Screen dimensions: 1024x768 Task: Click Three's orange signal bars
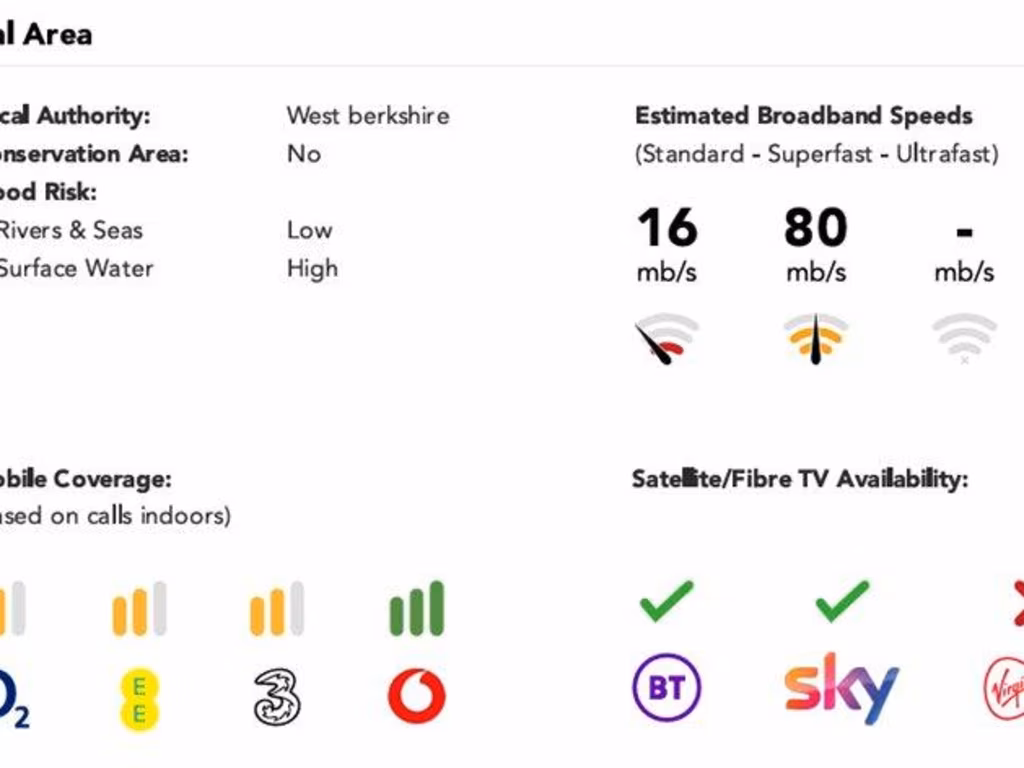click(277, 610)
